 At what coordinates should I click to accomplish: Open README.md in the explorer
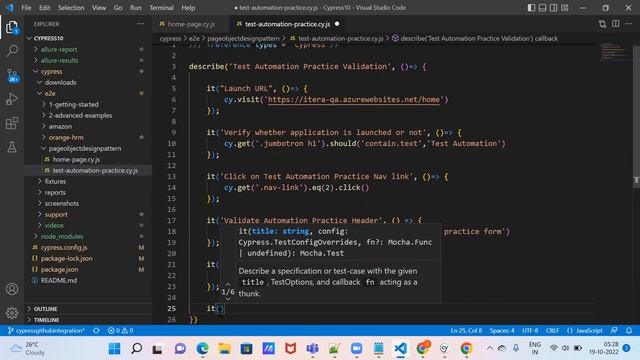coord(88,280)
